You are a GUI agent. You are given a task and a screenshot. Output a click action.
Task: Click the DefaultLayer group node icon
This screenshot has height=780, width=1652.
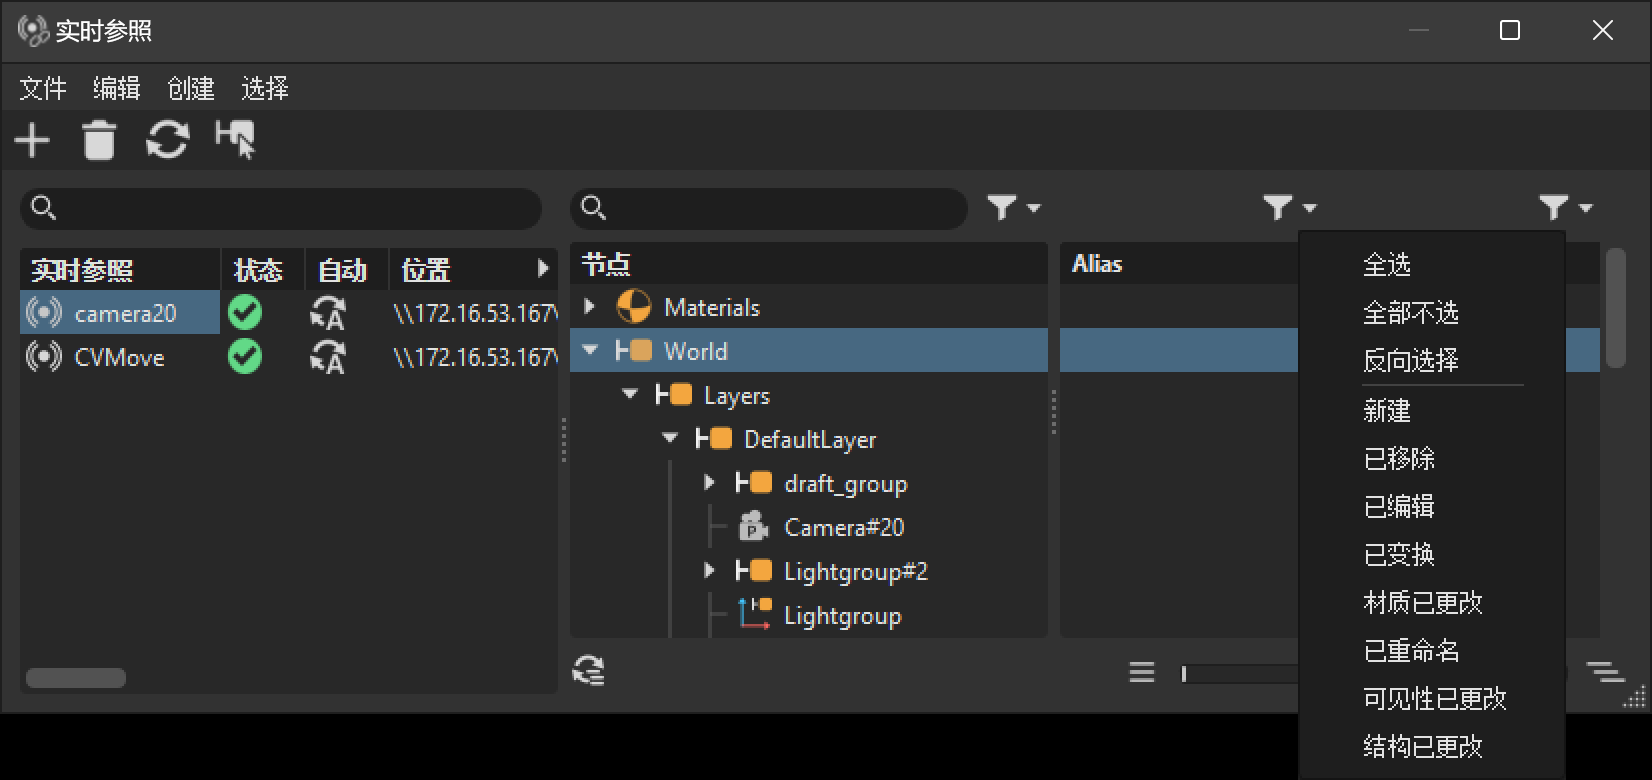click(x=714, y=439)
